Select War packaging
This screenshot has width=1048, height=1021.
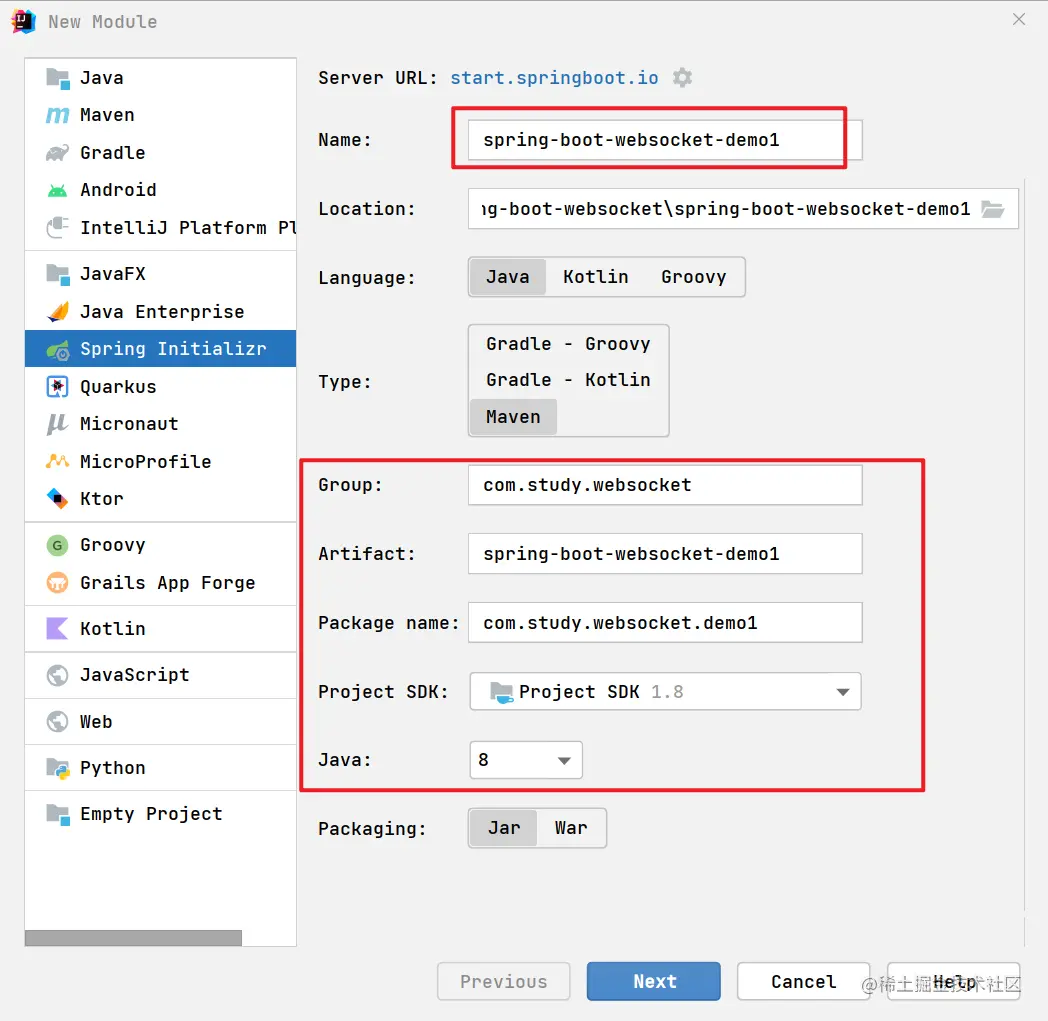point(571,829)
